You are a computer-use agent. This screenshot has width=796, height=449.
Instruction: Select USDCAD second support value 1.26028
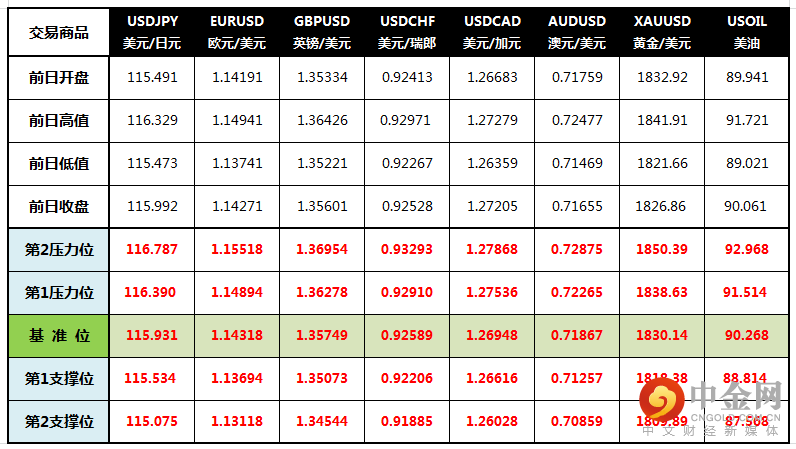(492, 422)
